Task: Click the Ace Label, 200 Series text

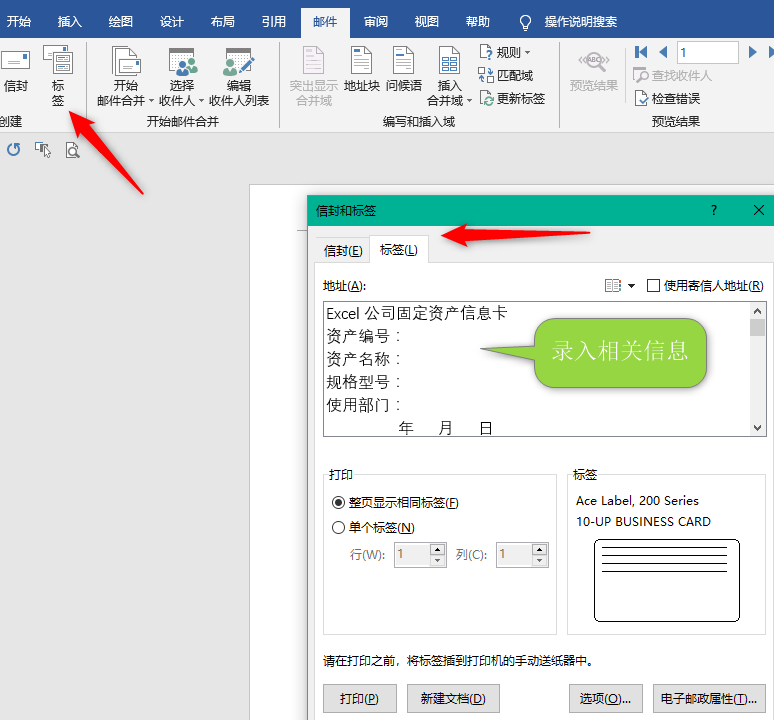Action: click(637, 501)
